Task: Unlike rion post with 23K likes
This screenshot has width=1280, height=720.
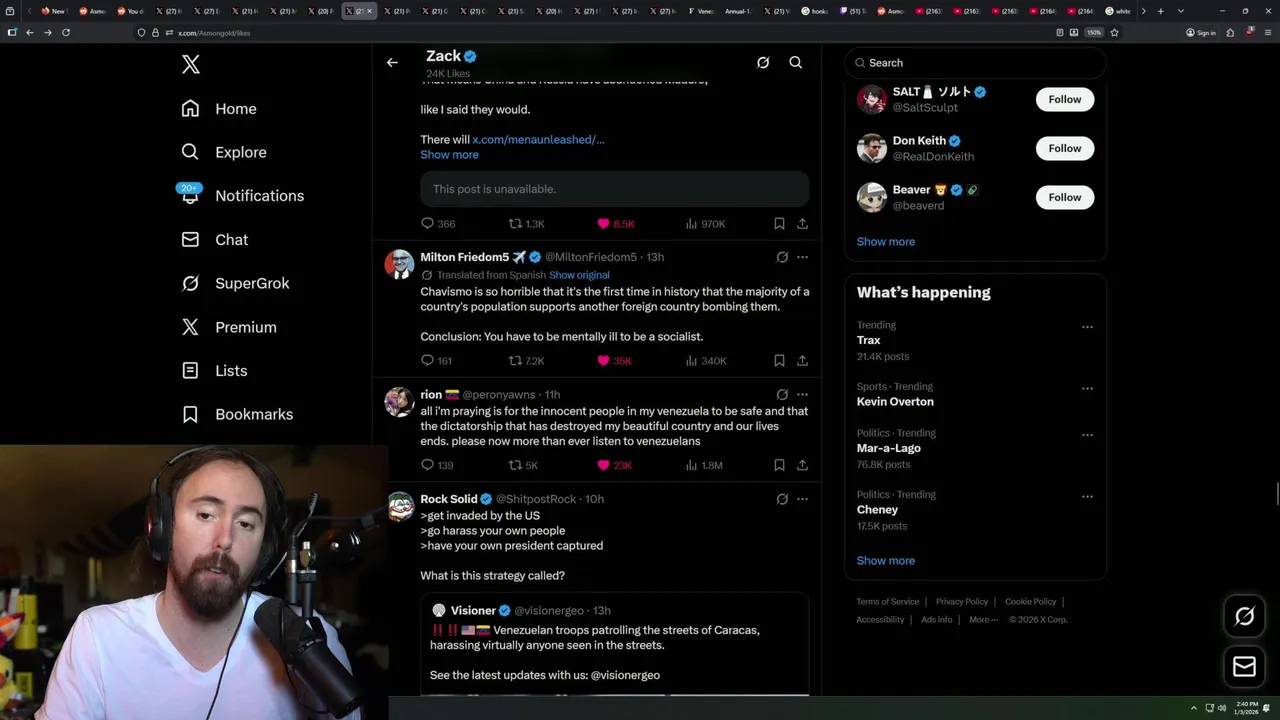Action: (614, 465)
